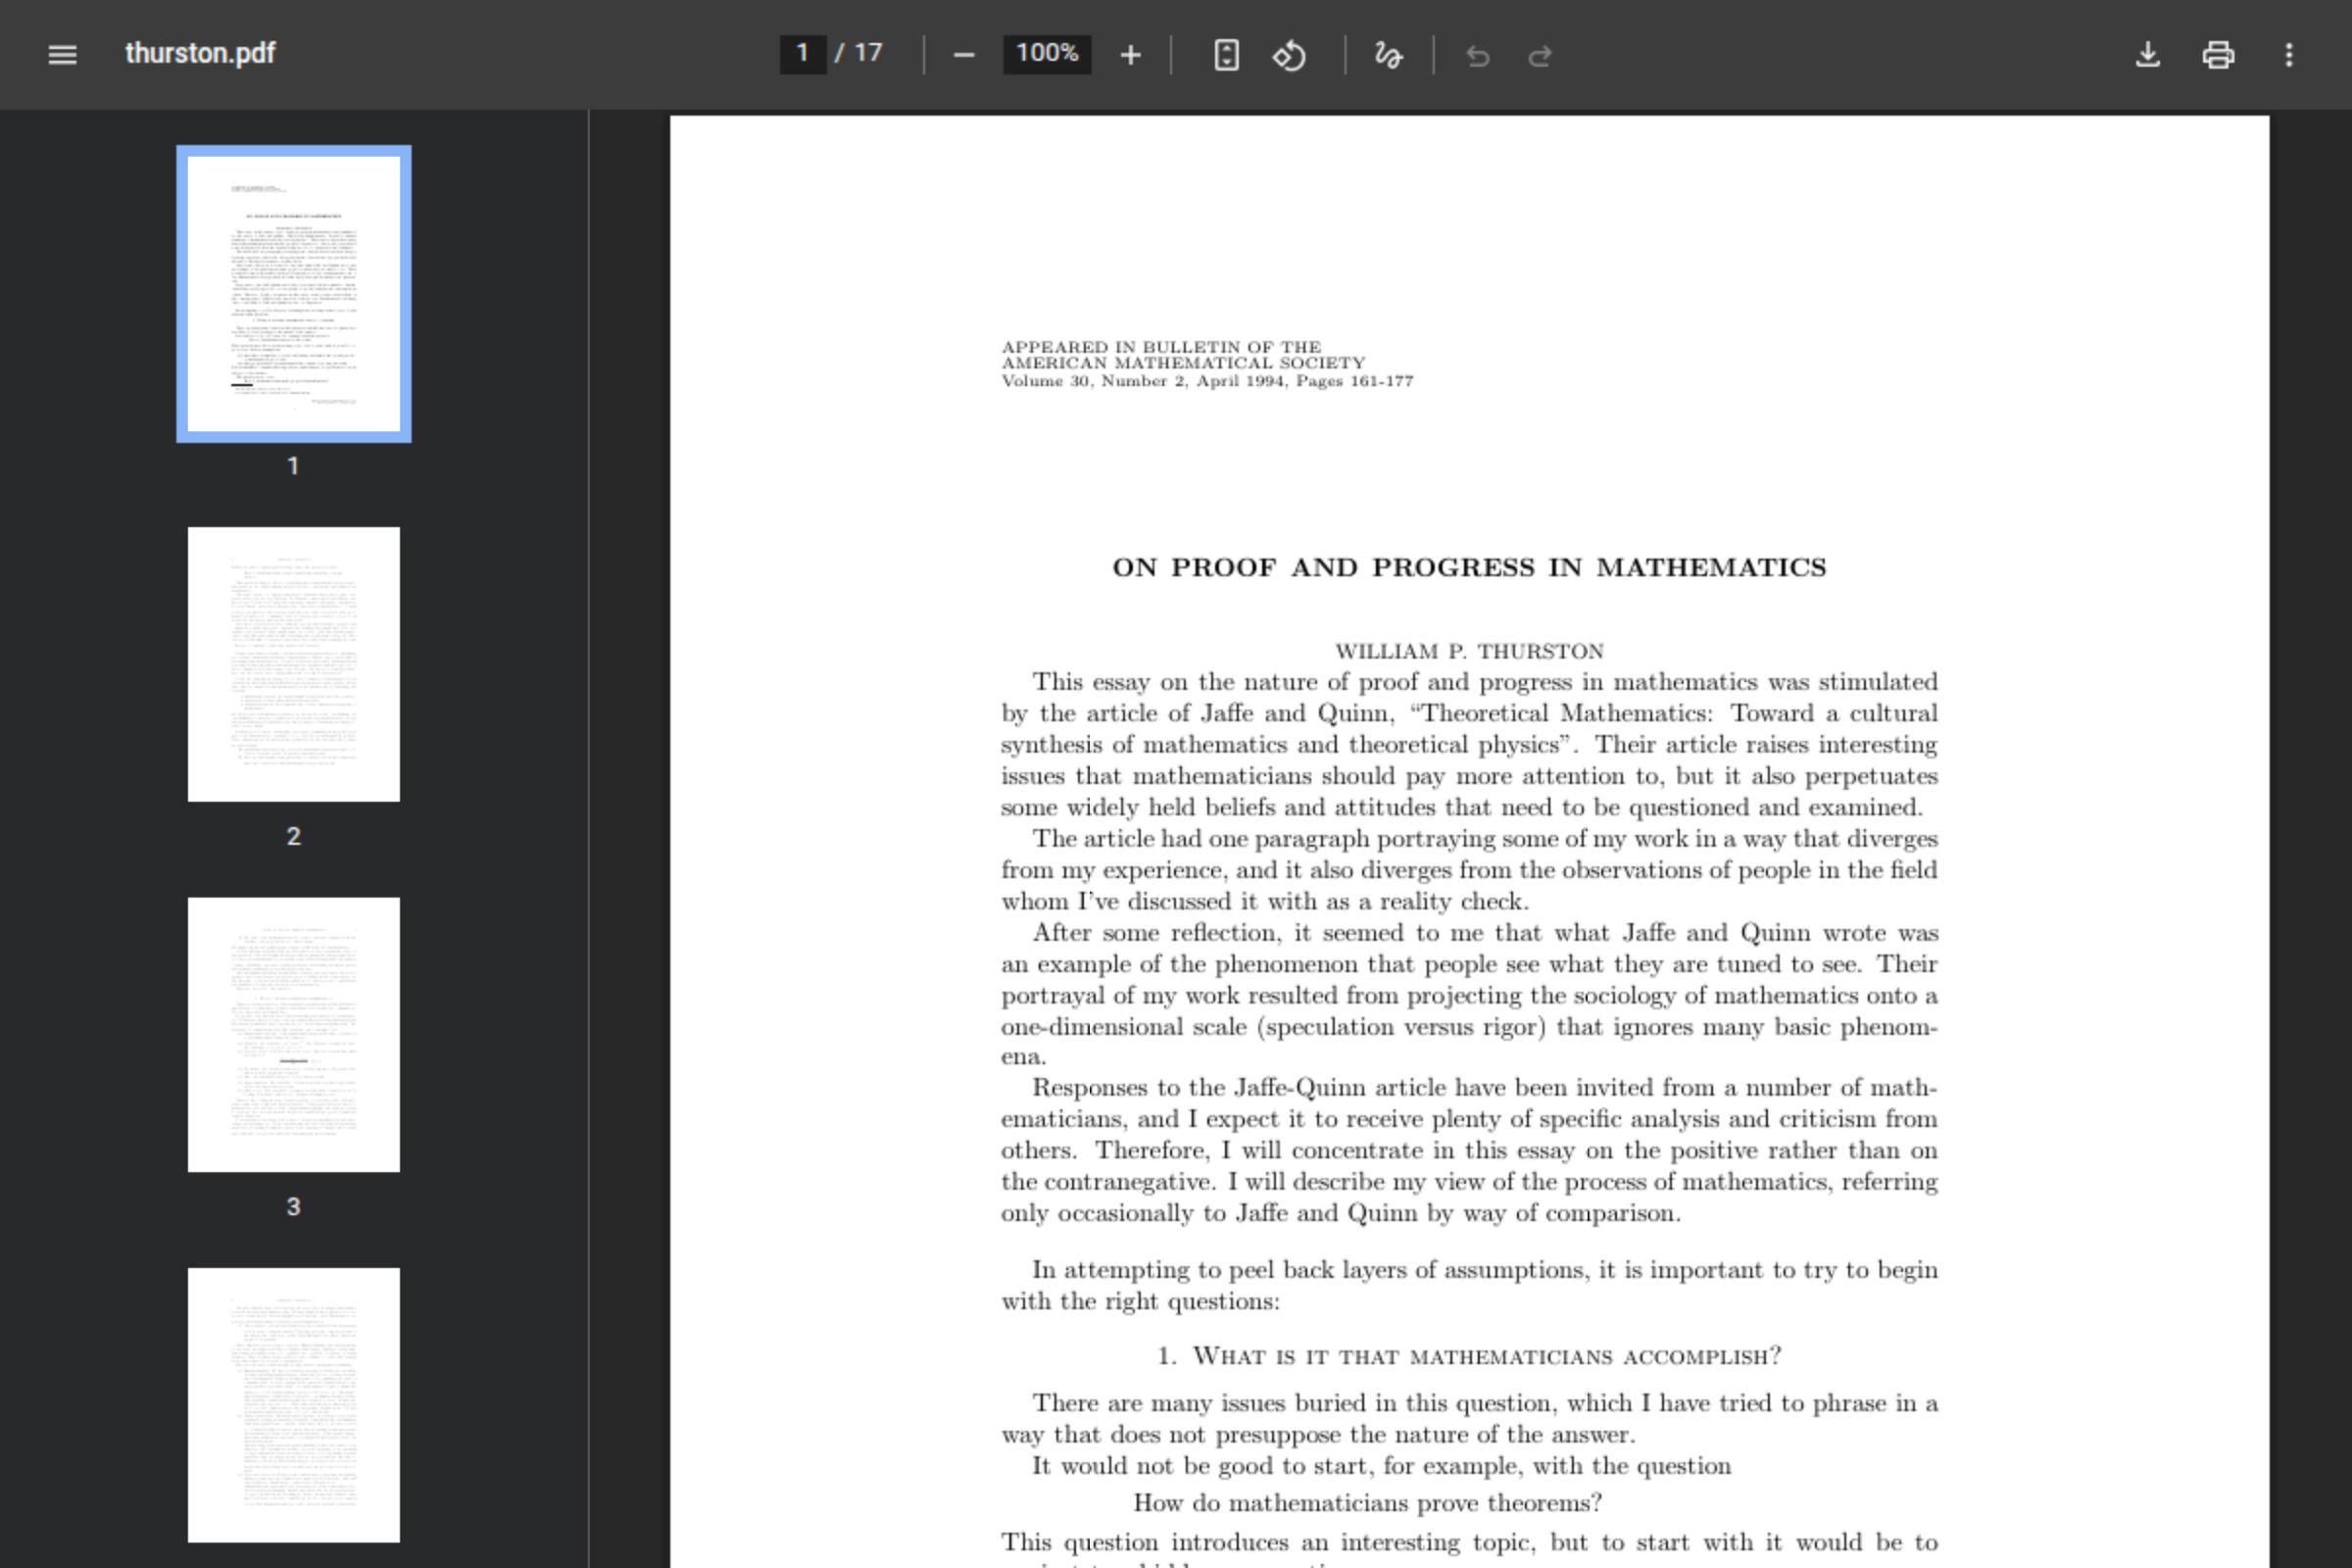Click the line beginning 'In attempting to peel back'
Viewport: 2352px width, 1568px height.
click(x=1485, y=1270)
